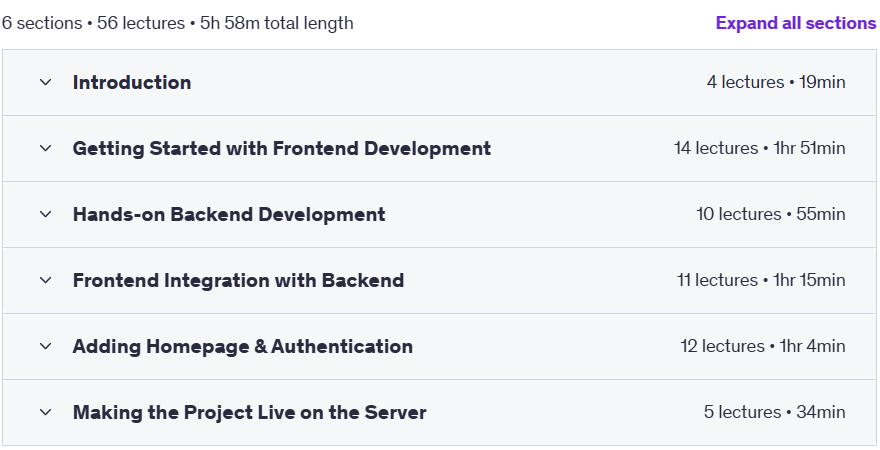Open the Introduction section title
The width and height of the screenshot is (880, 450).
pos(132,82)
